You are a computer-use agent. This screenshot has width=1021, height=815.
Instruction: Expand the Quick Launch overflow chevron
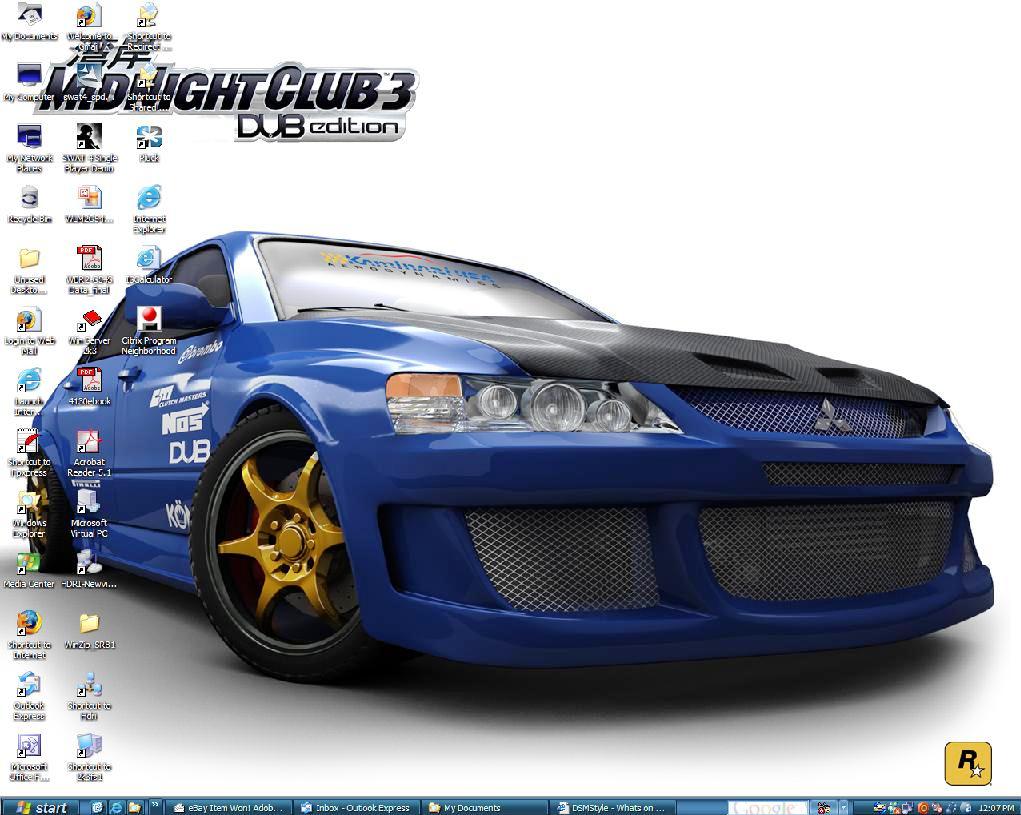point(153,807)
